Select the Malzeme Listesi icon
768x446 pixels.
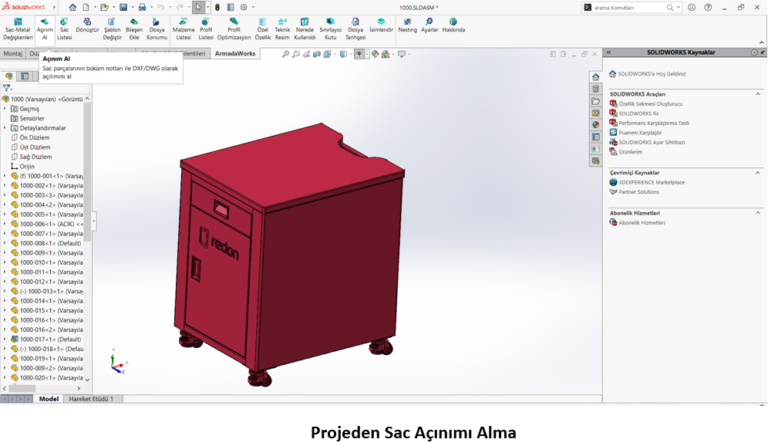tap(183, 26)
